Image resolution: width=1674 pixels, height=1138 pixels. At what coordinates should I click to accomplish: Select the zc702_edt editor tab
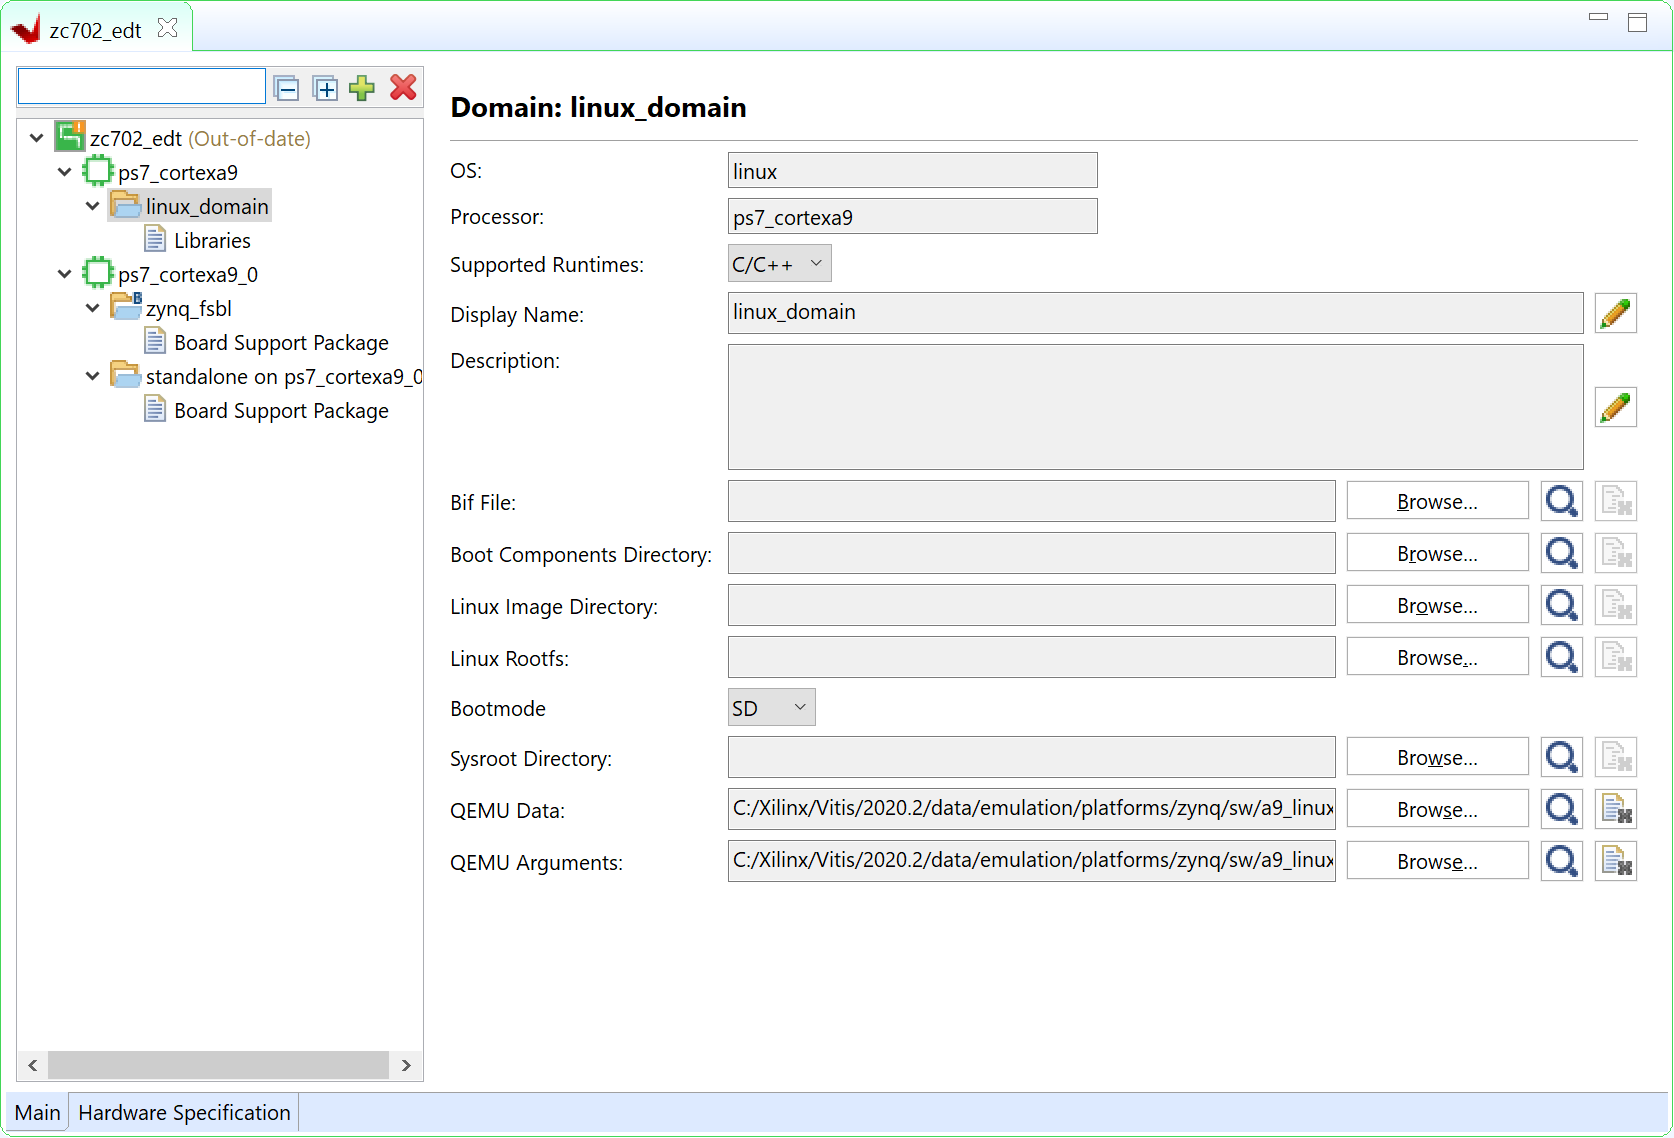tap(95, 30)
